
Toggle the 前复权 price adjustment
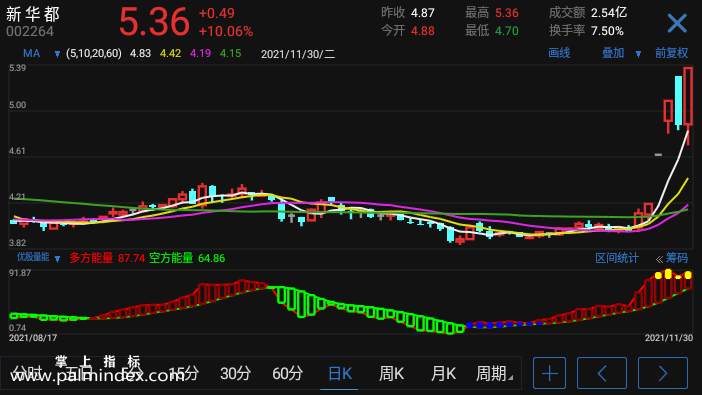click(671, 53)
